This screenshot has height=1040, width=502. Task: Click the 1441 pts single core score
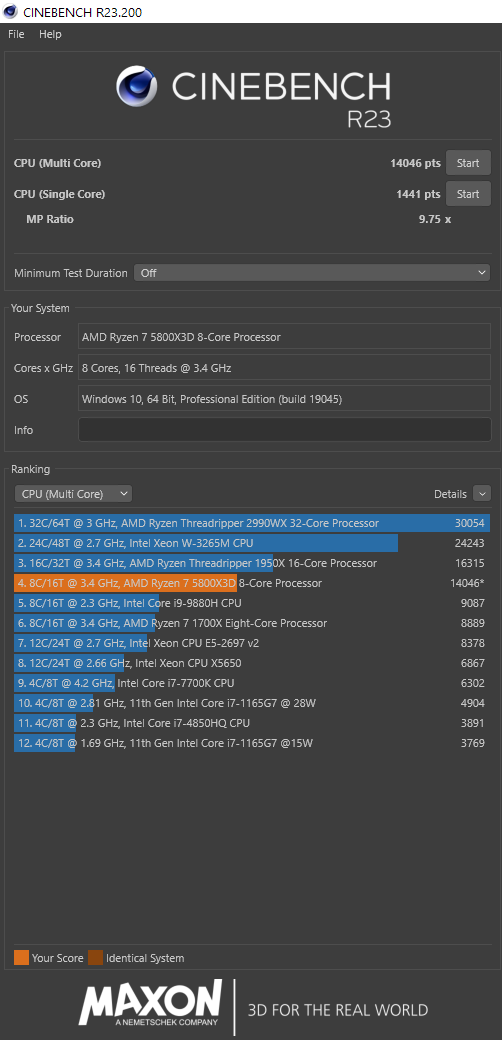[x=418, y=194]
